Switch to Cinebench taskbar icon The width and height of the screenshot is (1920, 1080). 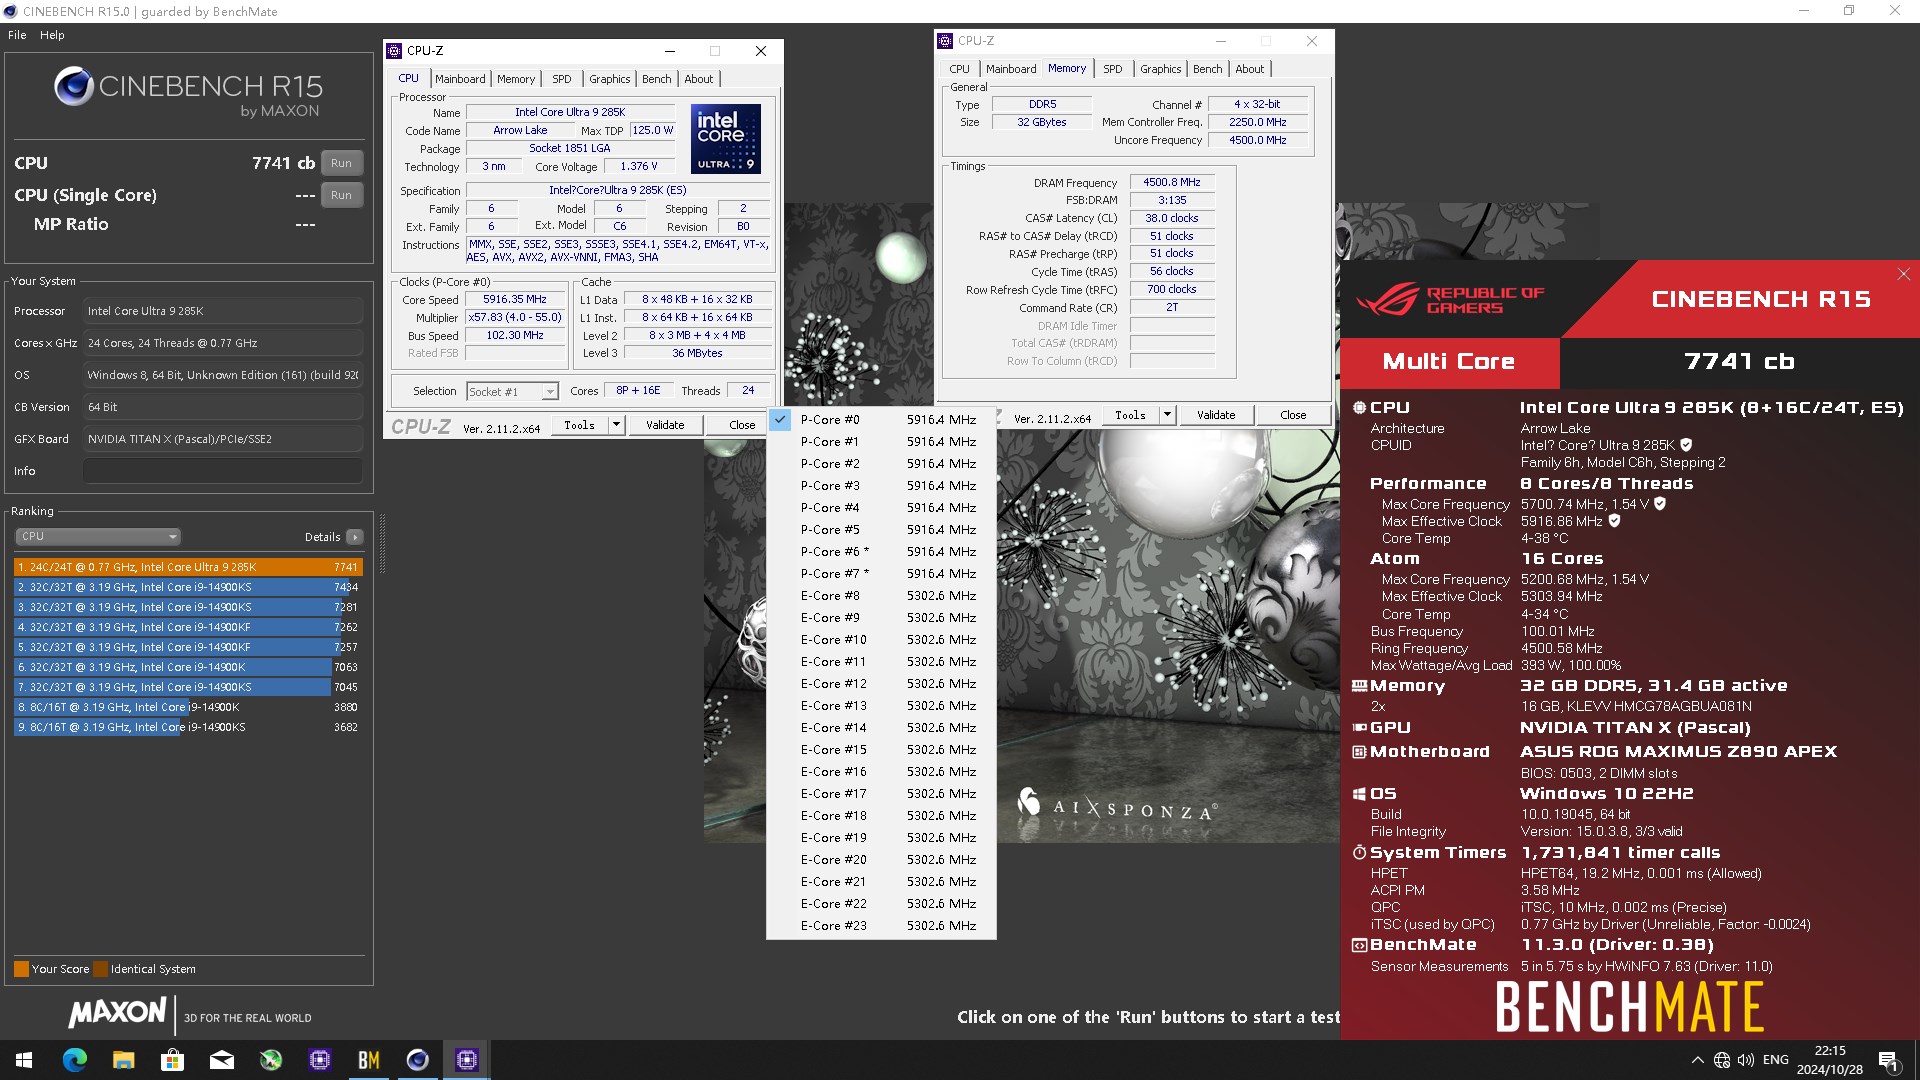click(x=418, y=1060)
